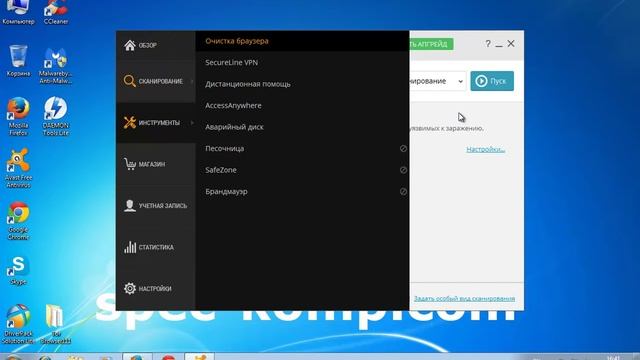Click the green Апгрейд button
The height and width of the screenshot is (360, 640).
[431, 44]
